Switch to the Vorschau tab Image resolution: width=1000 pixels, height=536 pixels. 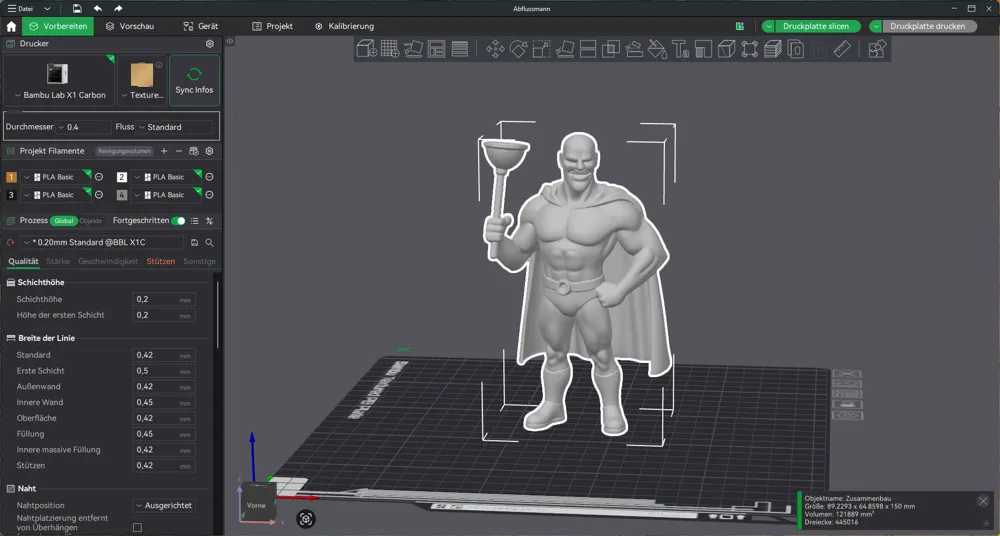coord(130,26)
